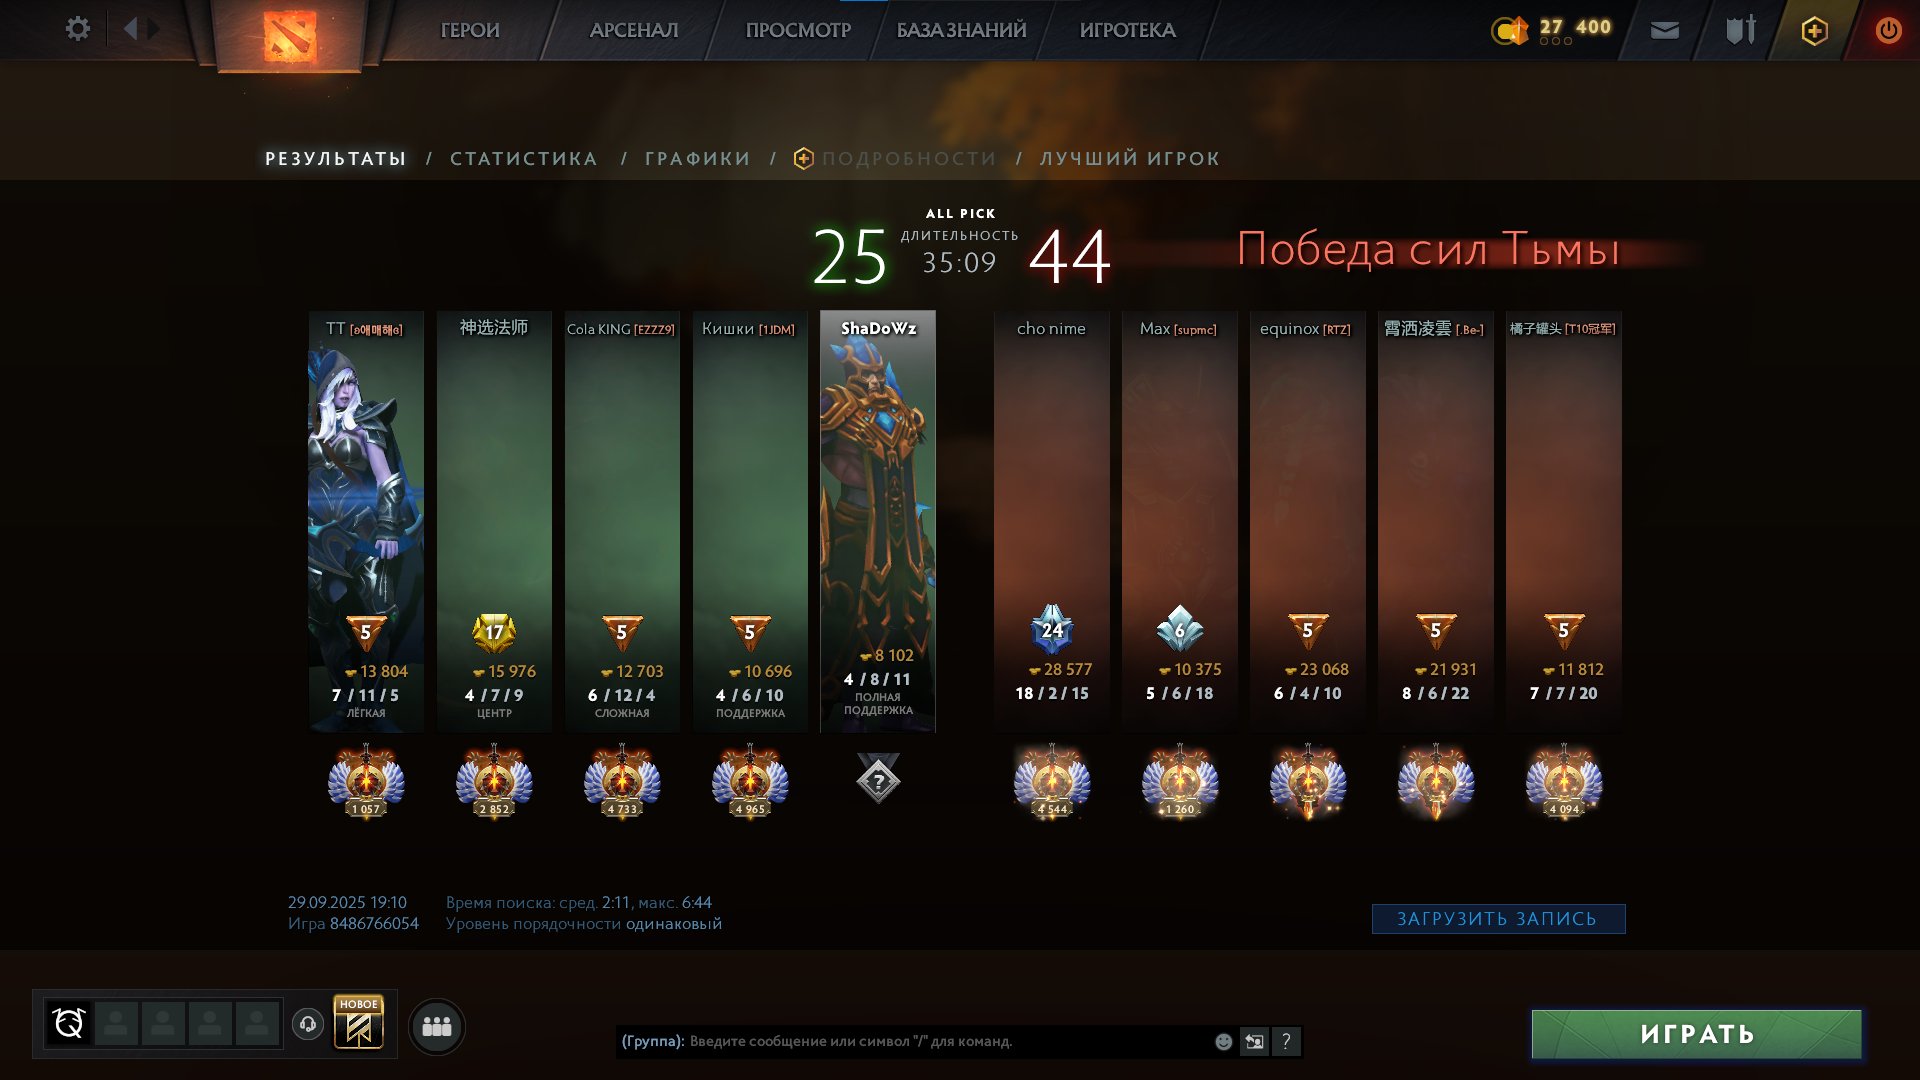
Task: Click the Загрузить запись button
Action: (x=1497, y=919)
